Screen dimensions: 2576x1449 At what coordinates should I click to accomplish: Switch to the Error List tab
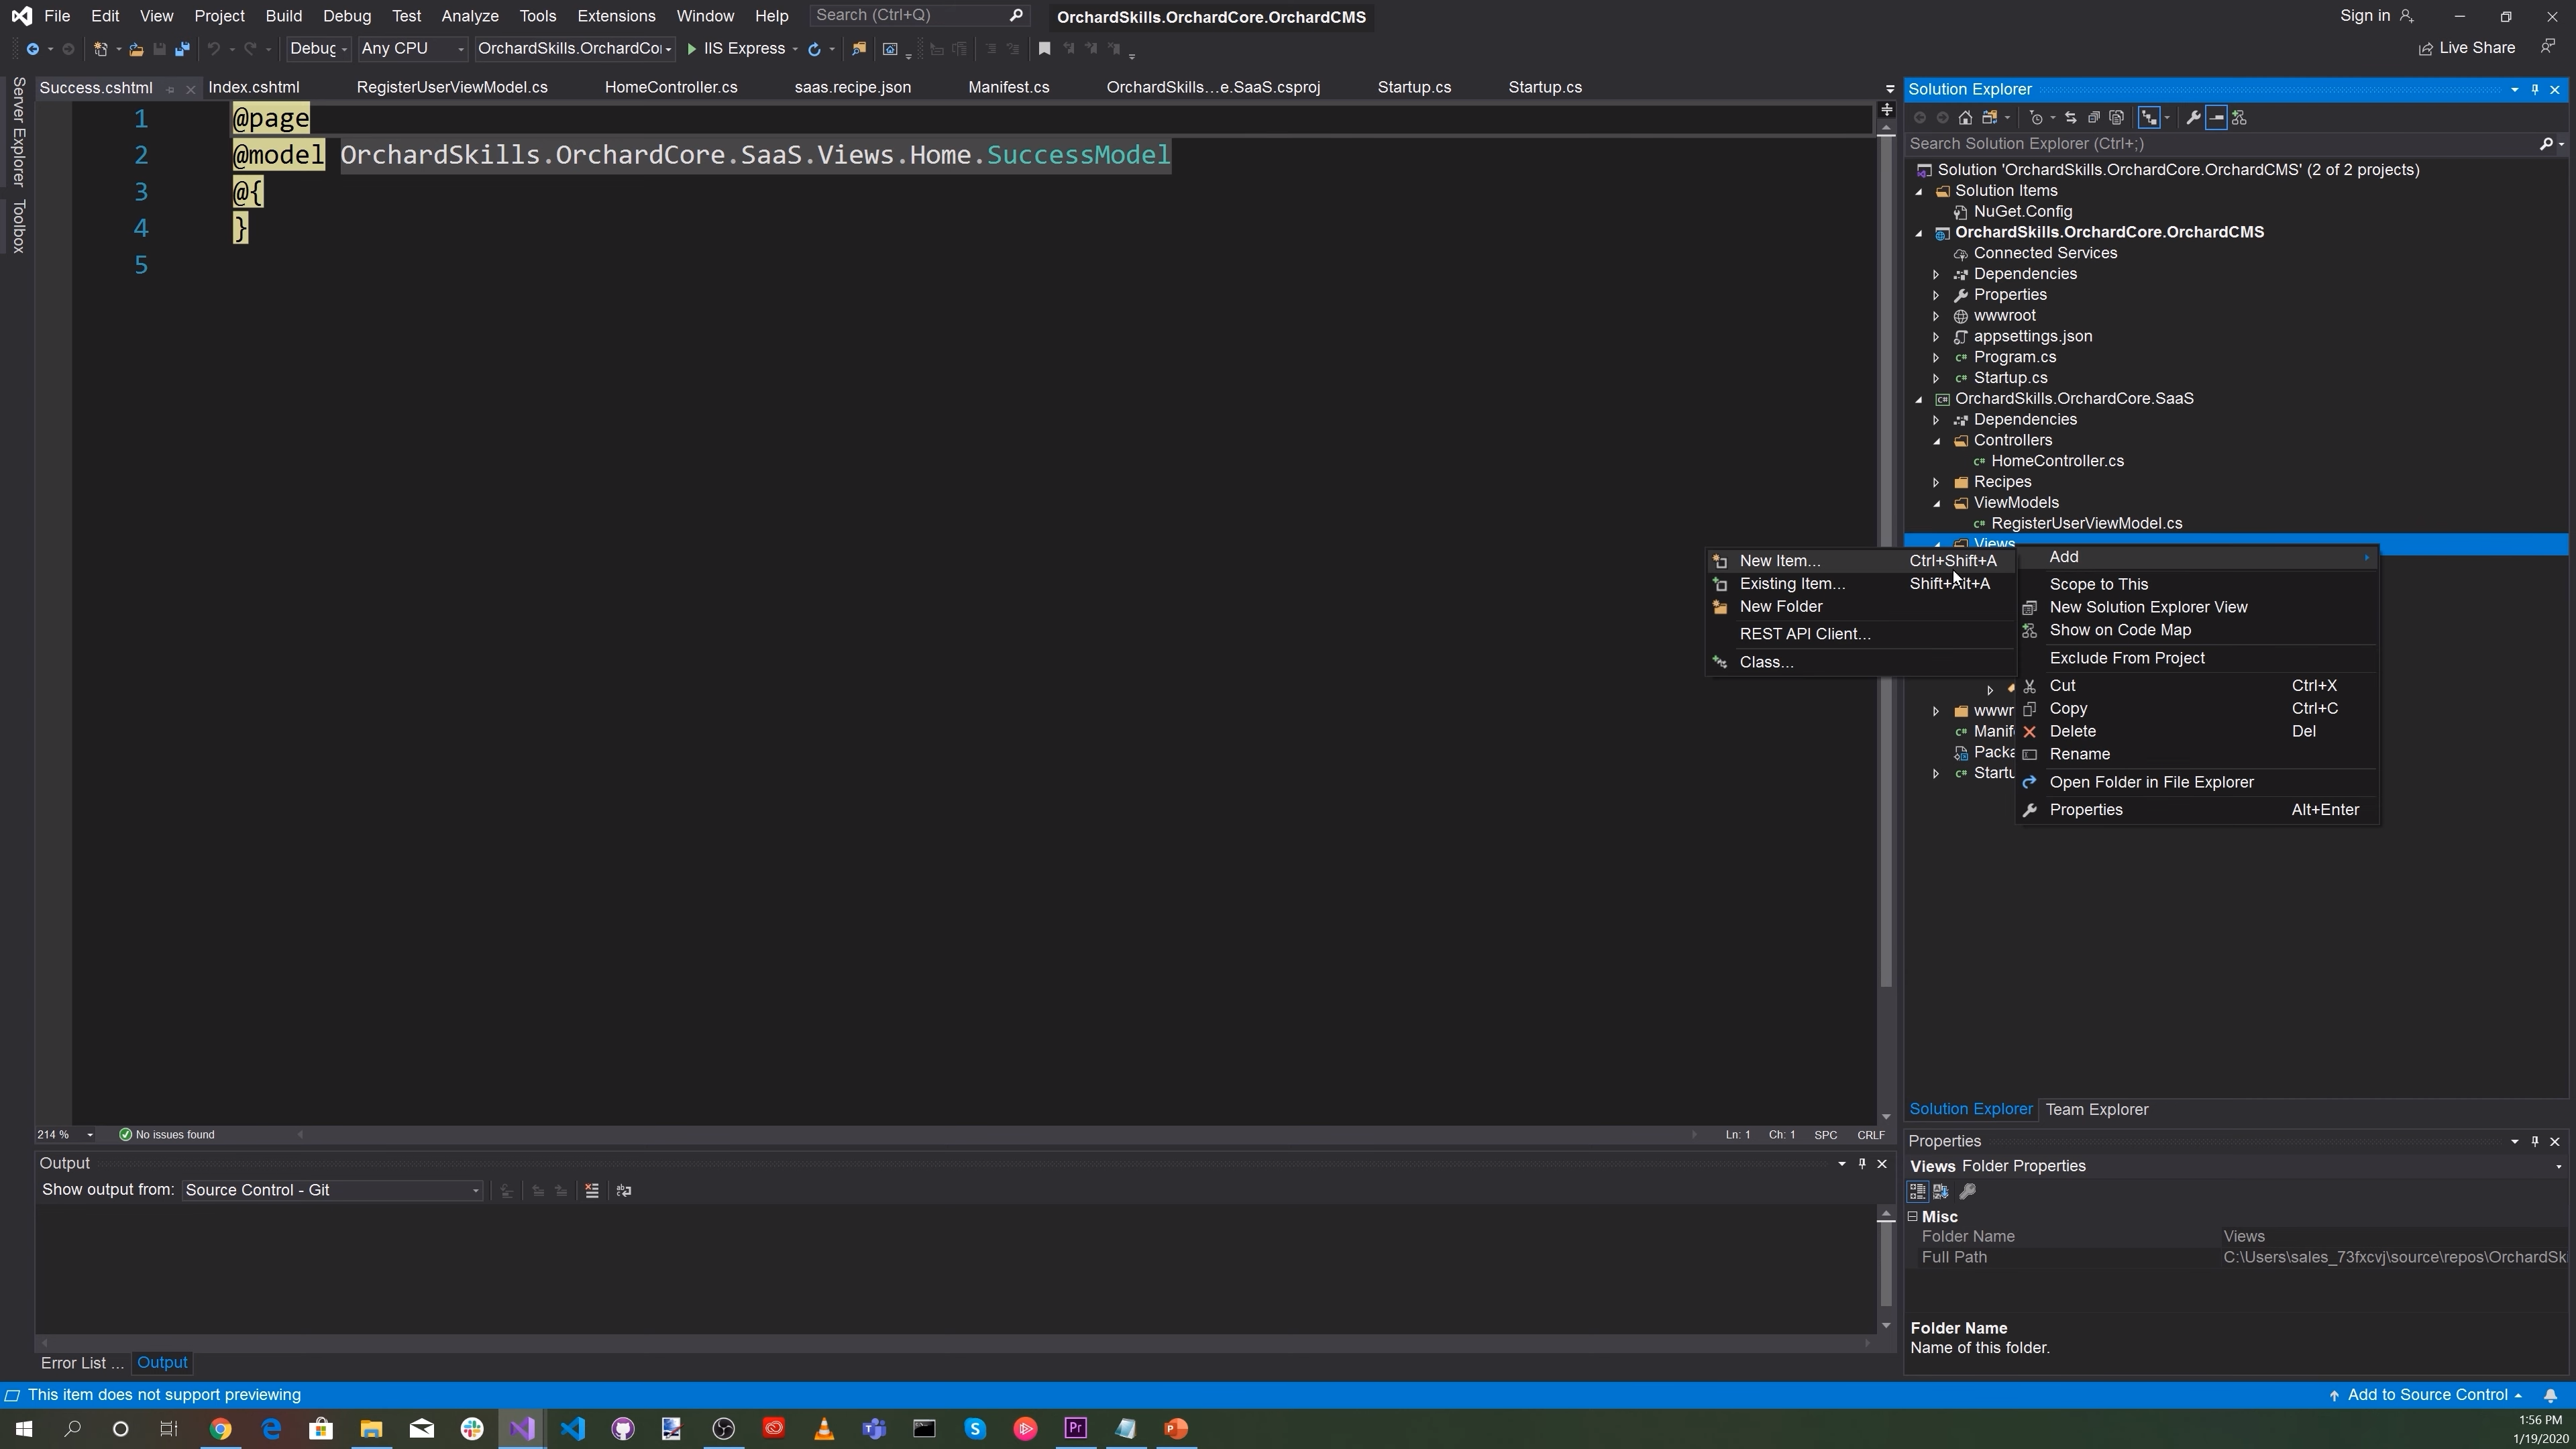point(82,1363)
